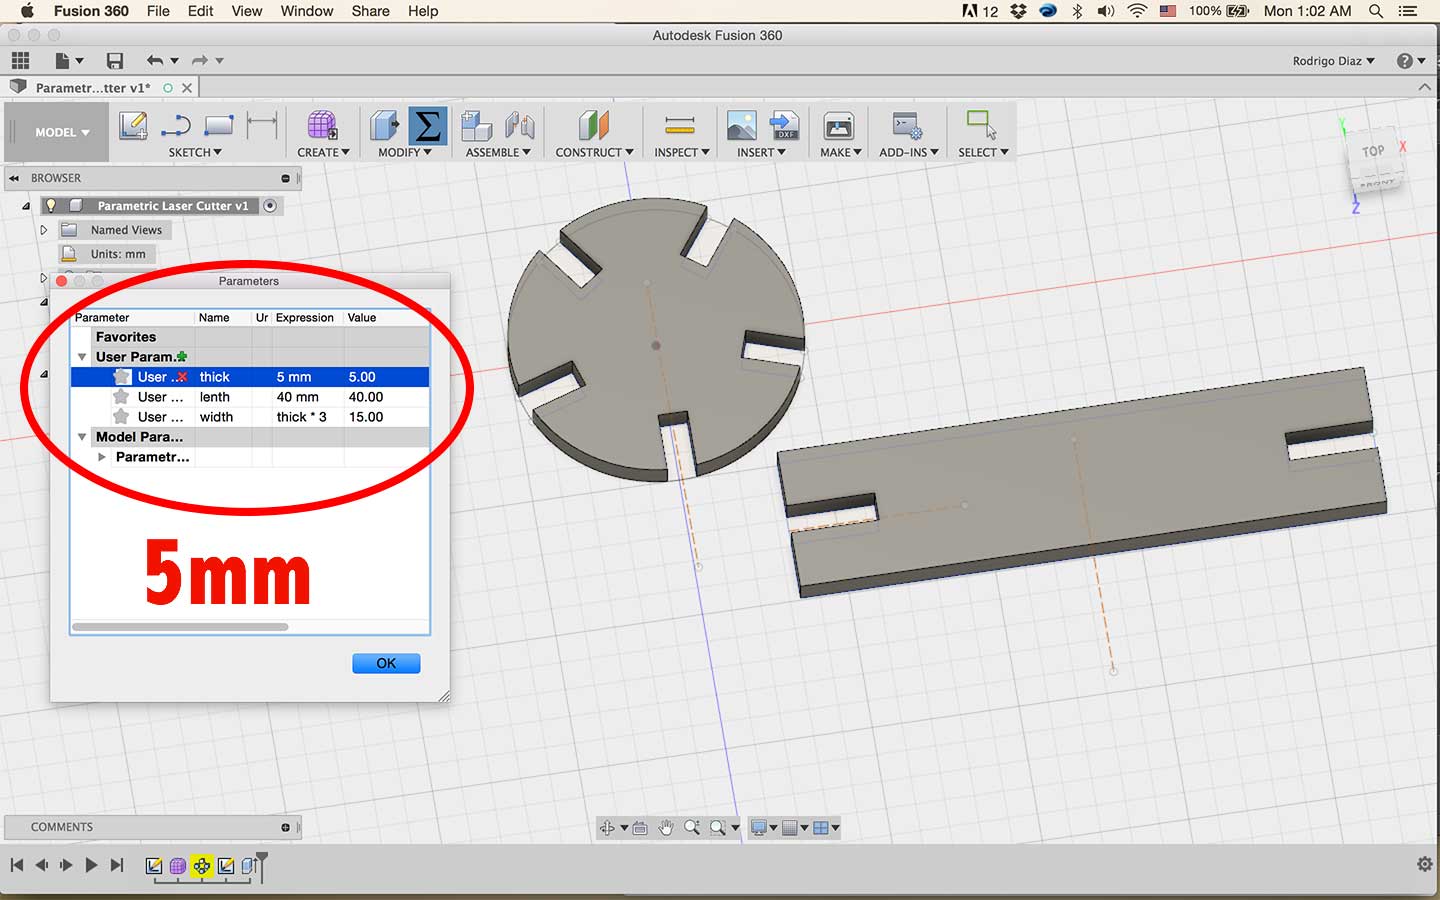Click the Save disk icon
Viewport: 1440px width, 900px height.
click(x=115, y=60)
